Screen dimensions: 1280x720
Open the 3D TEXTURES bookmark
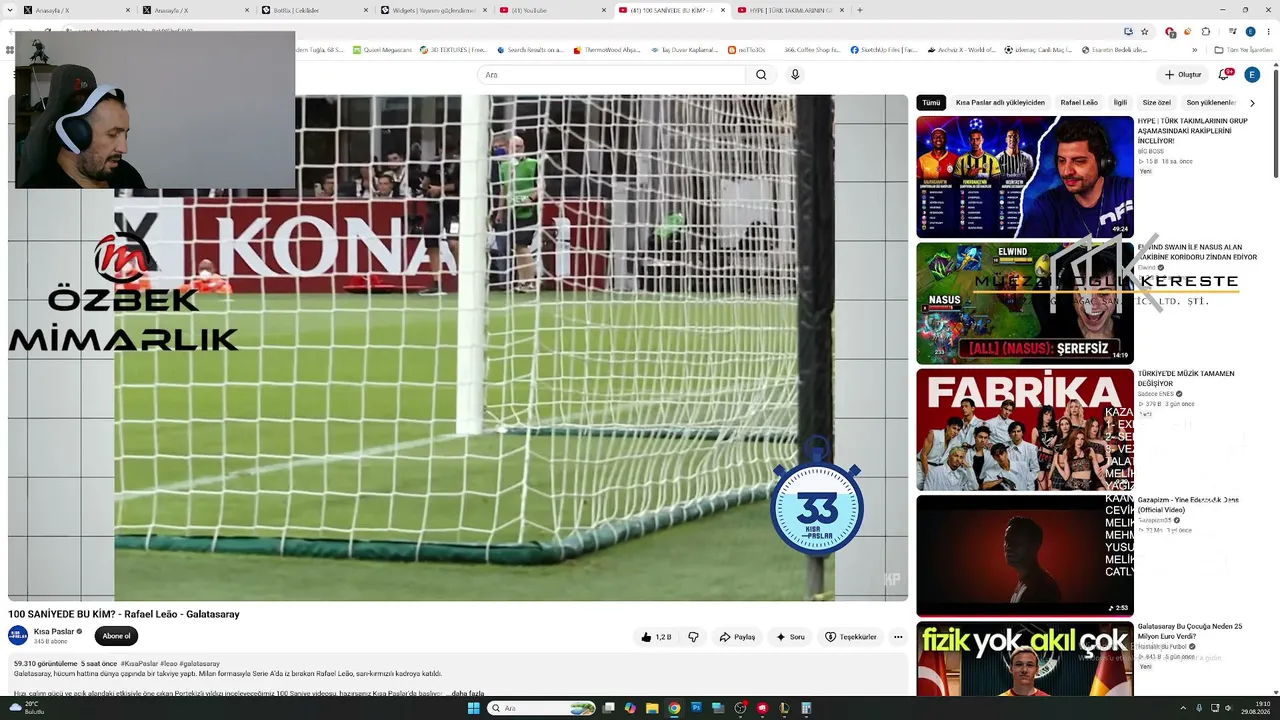(x=454, y=49)
